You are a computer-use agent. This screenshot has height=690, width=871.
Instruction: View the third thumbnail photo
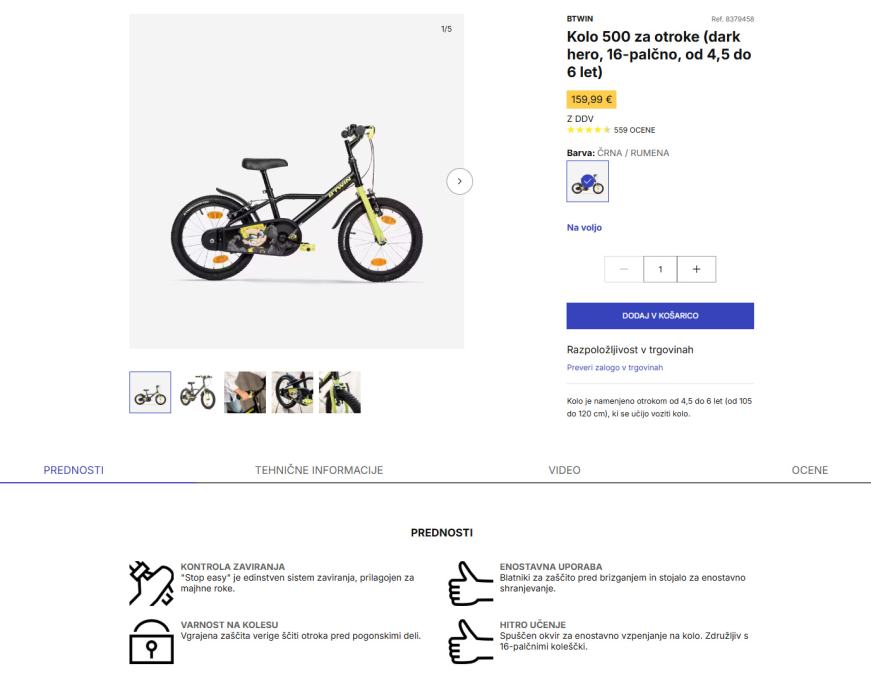click(x=245, y=392)
